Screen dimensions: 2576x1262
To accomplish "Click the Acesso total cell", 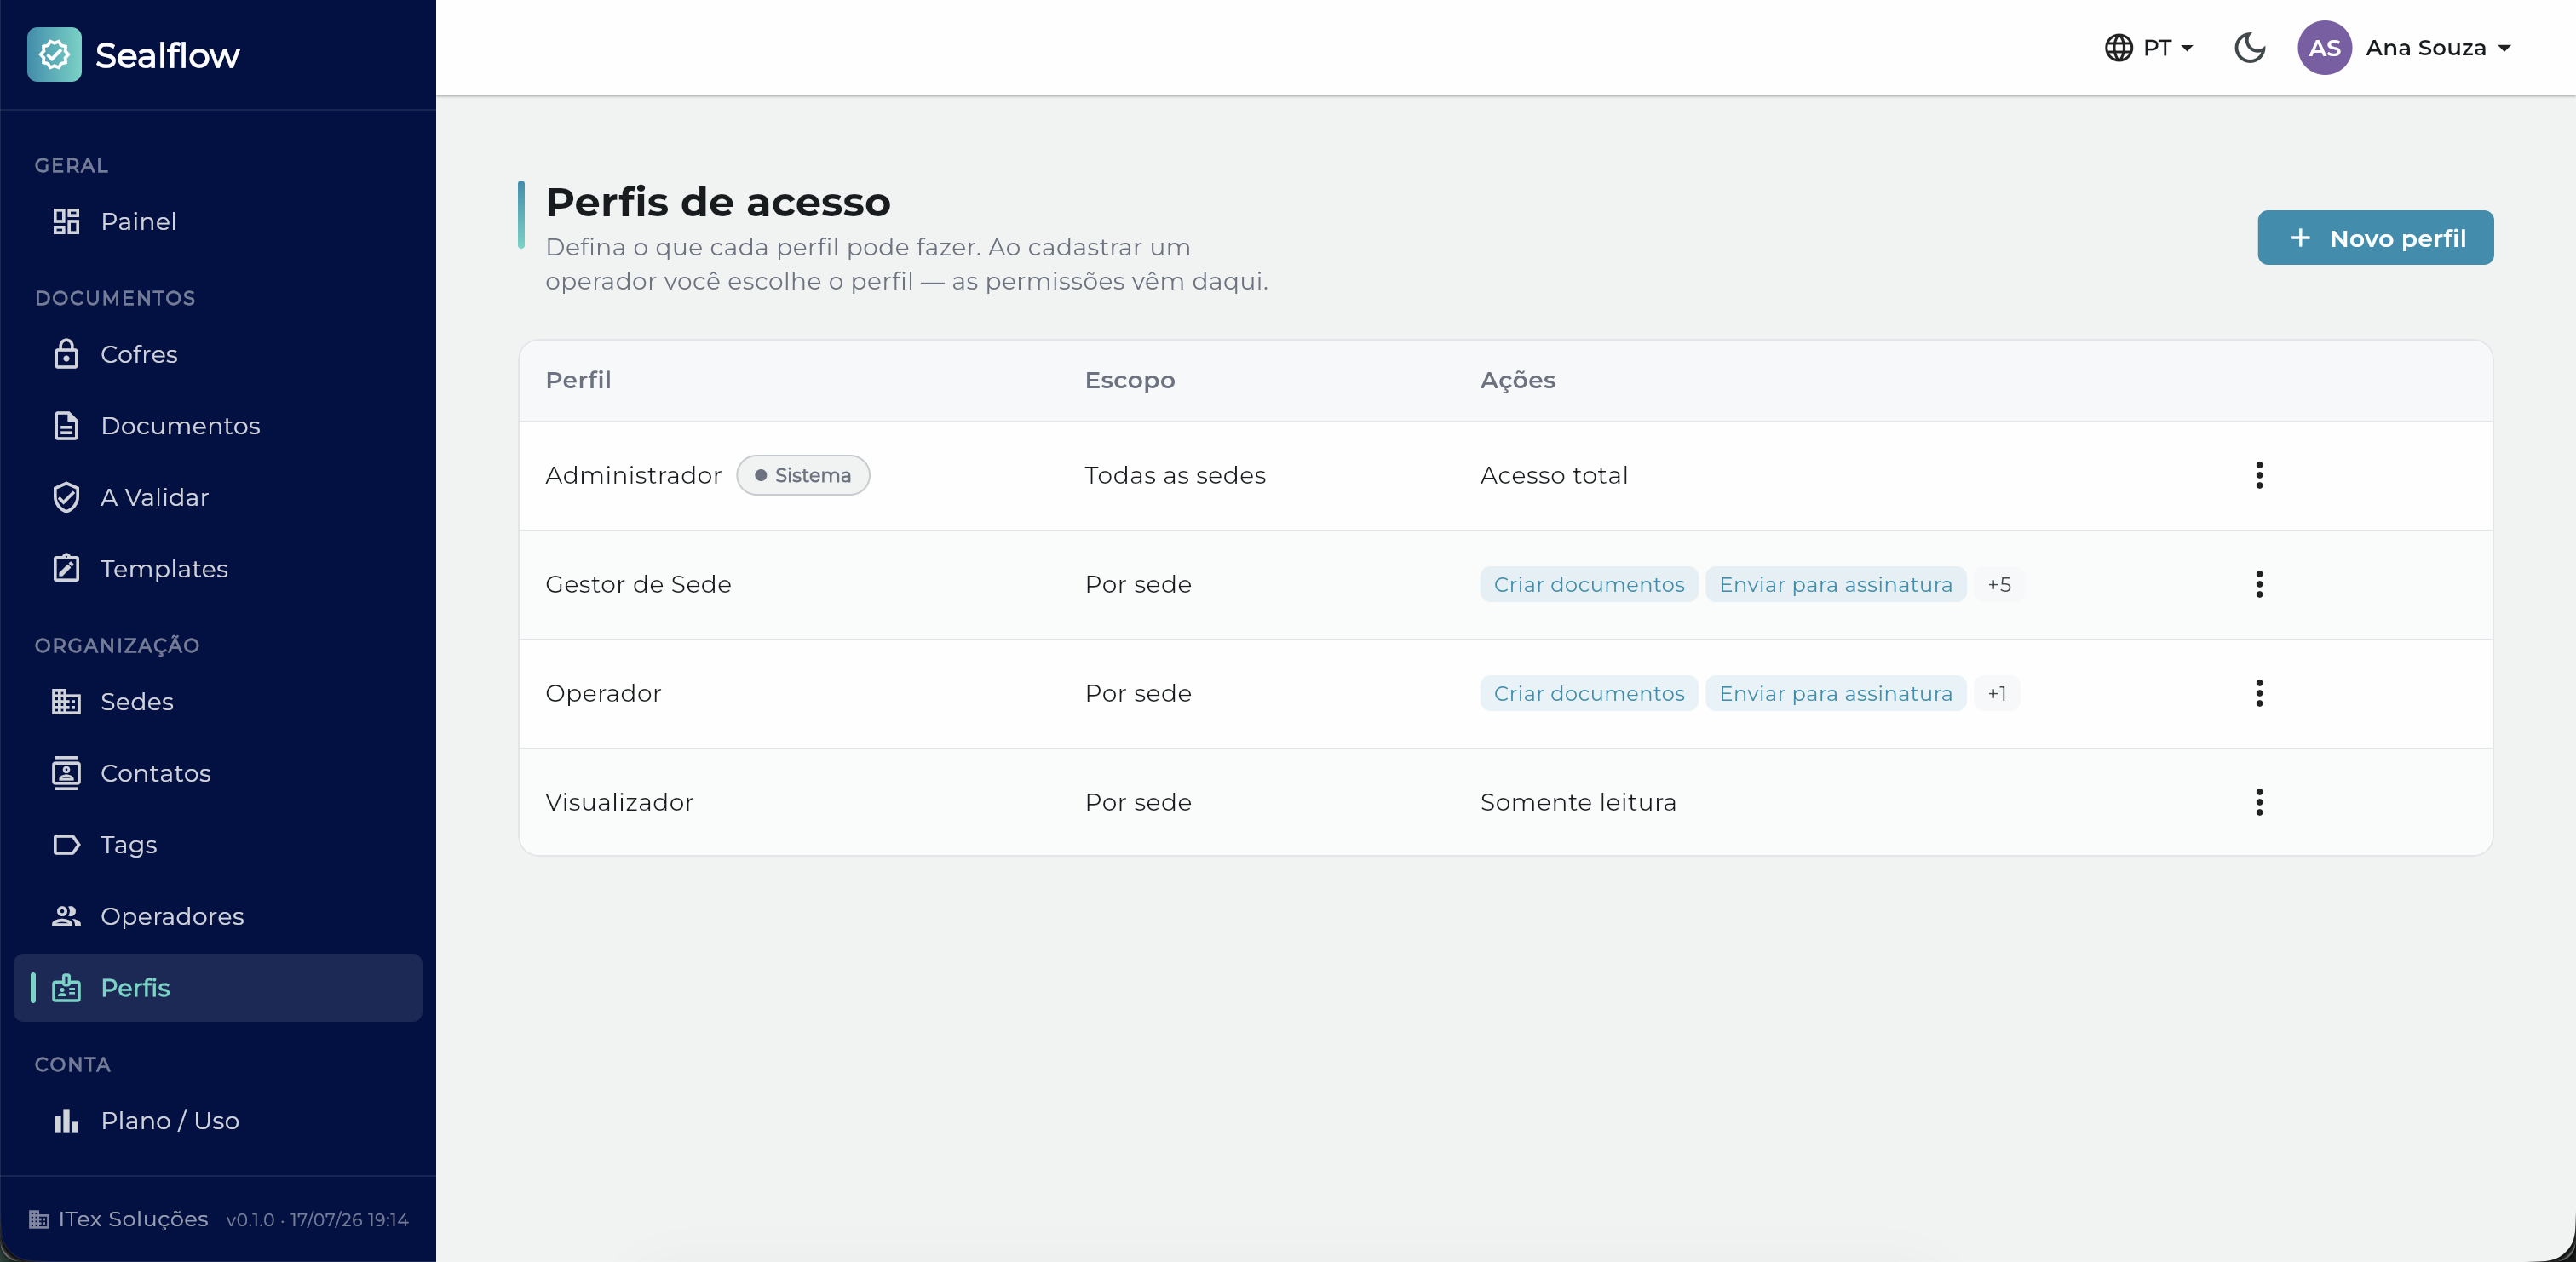I will coord(1554,475).
